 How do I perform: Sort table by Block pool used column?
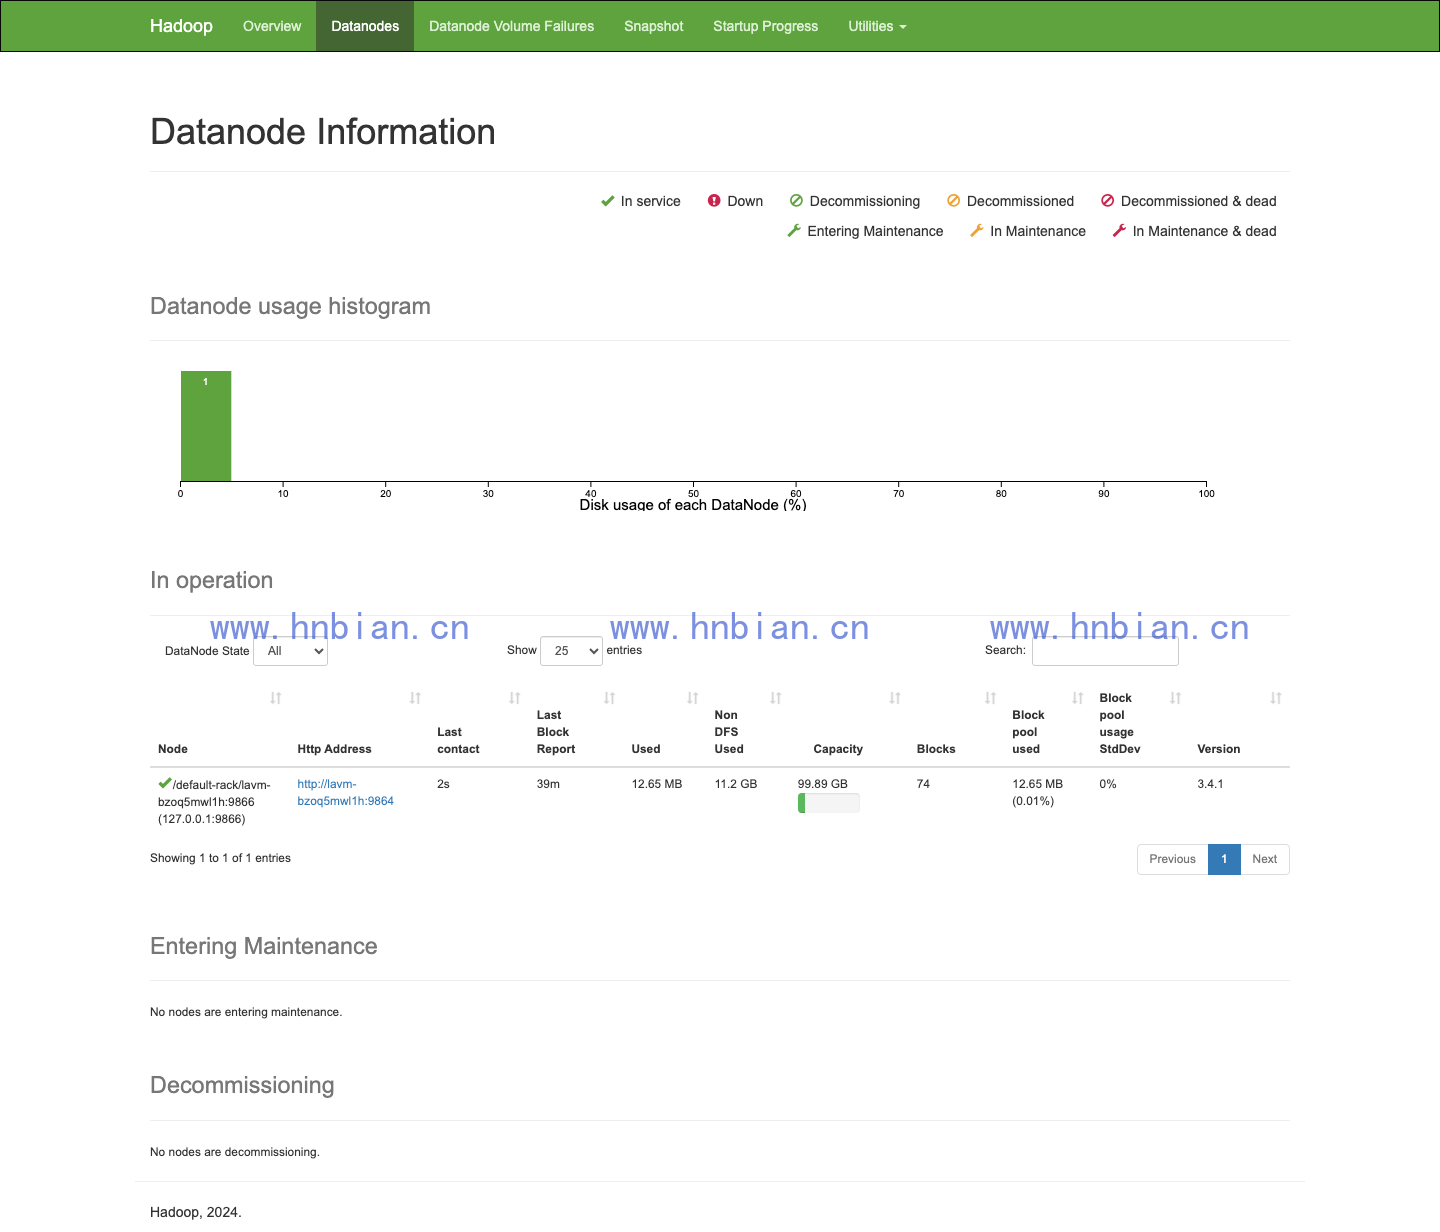point(1047,723)
